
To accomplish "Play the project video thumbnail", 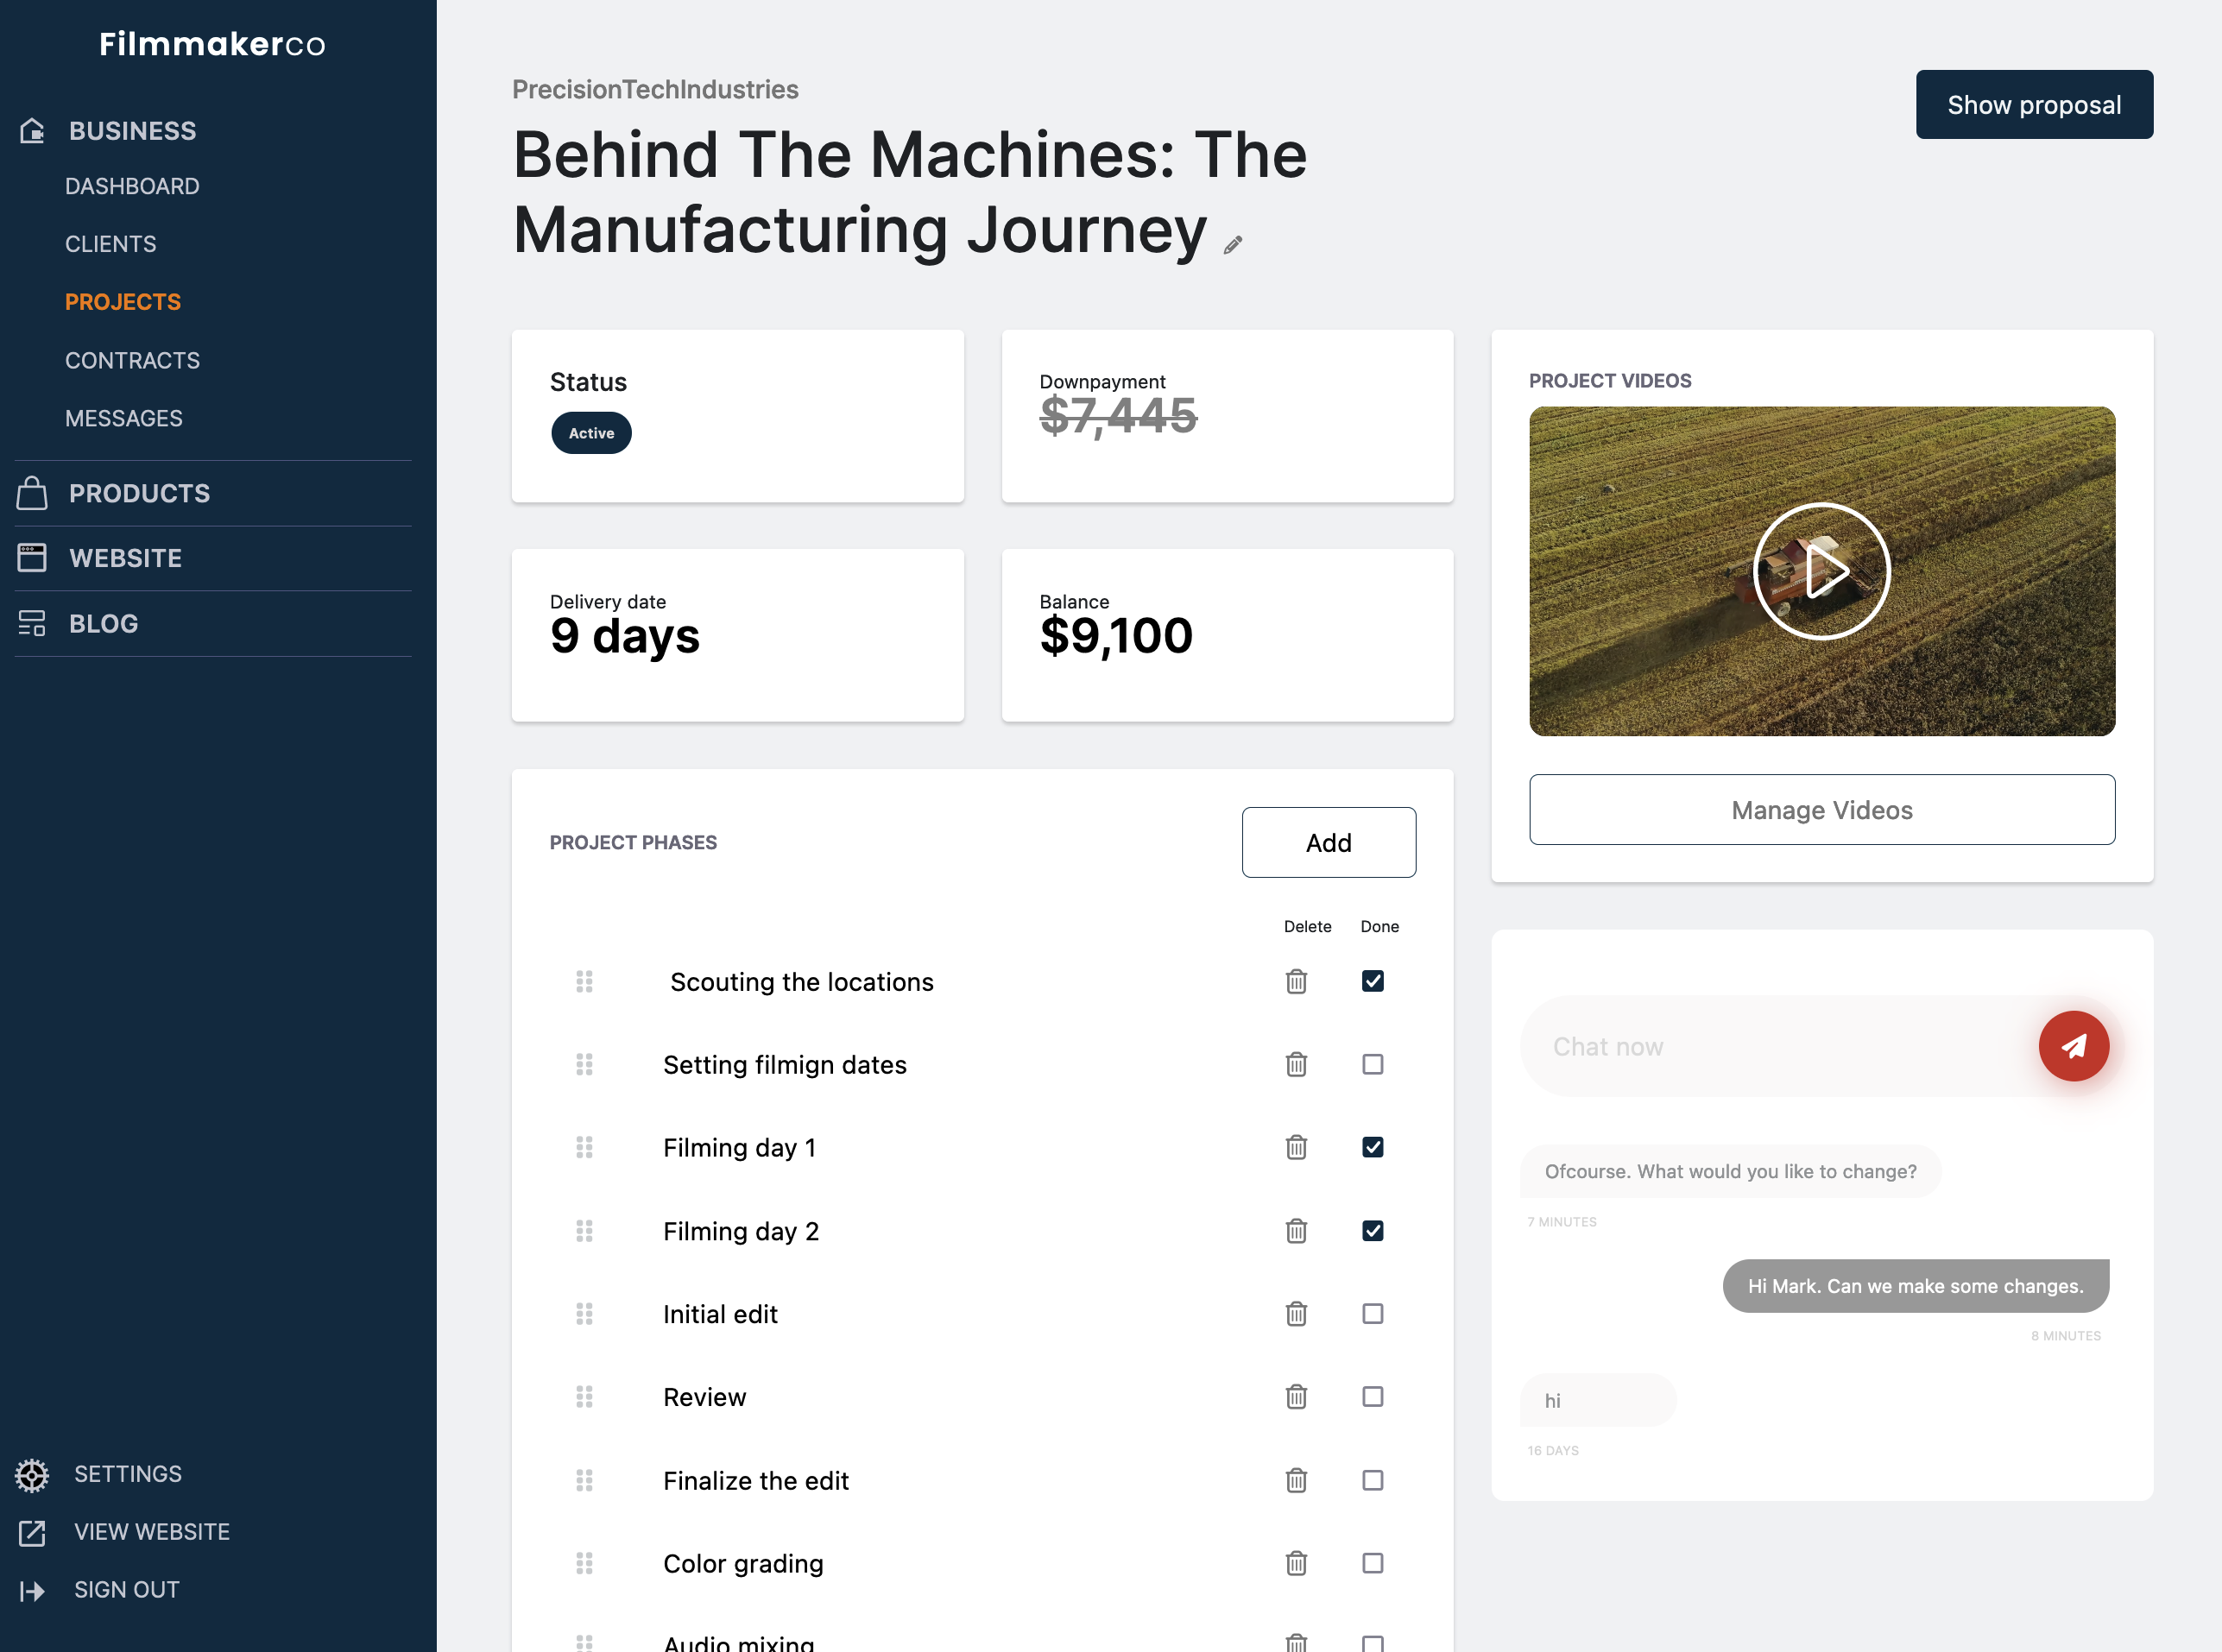I will [x=1821, y=571].
